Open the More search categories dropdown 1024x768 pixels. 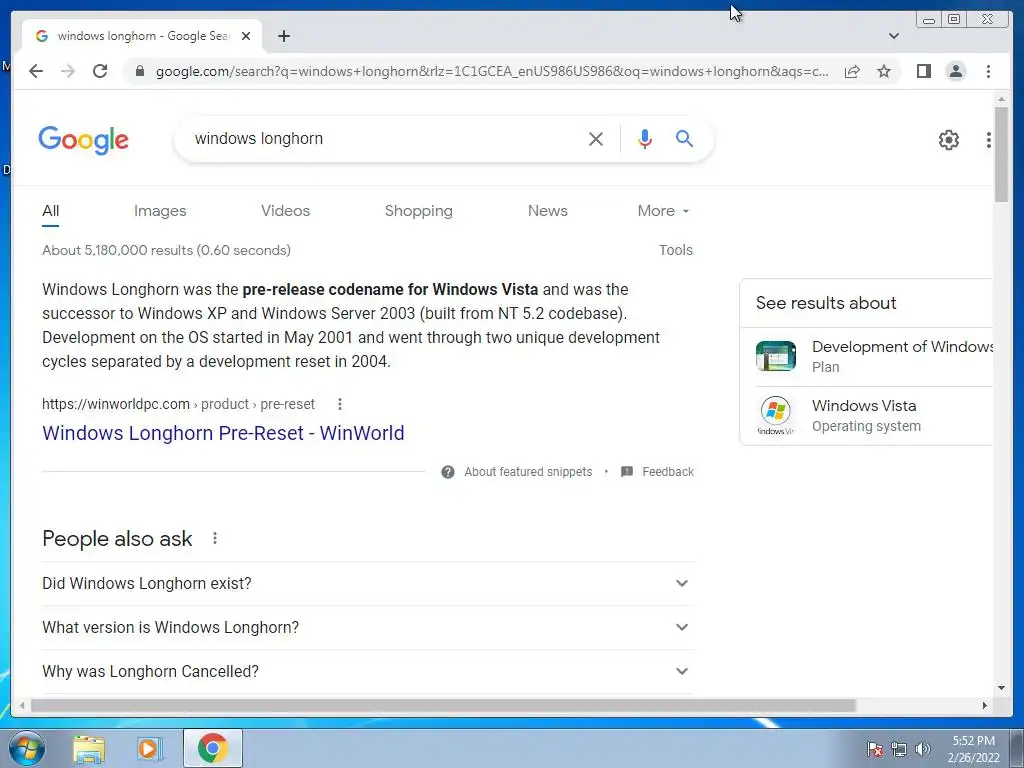click(664, 211)
